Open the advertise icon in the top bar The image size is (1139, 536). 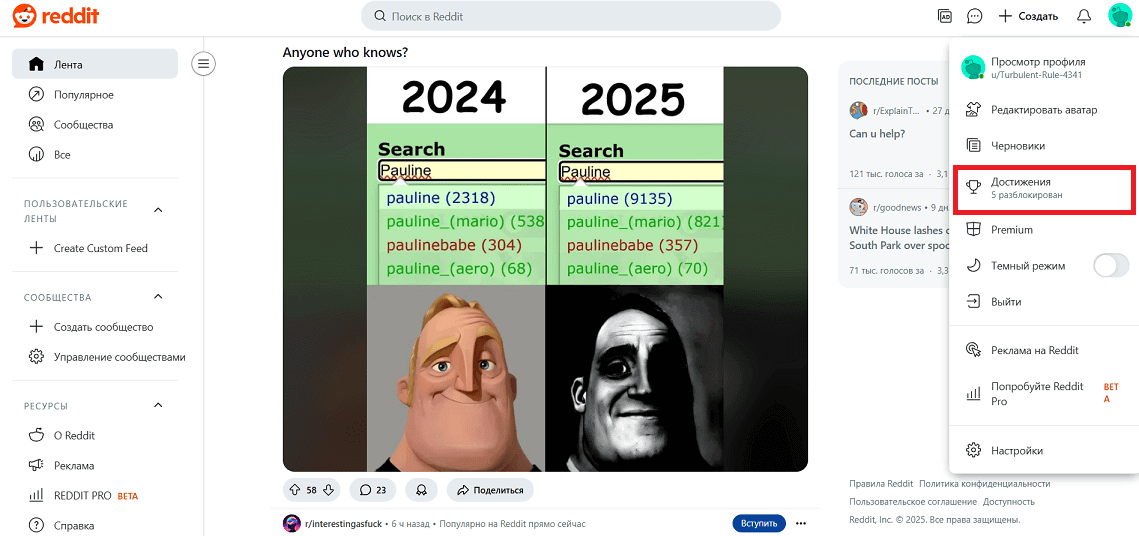[x=945, y=16]
